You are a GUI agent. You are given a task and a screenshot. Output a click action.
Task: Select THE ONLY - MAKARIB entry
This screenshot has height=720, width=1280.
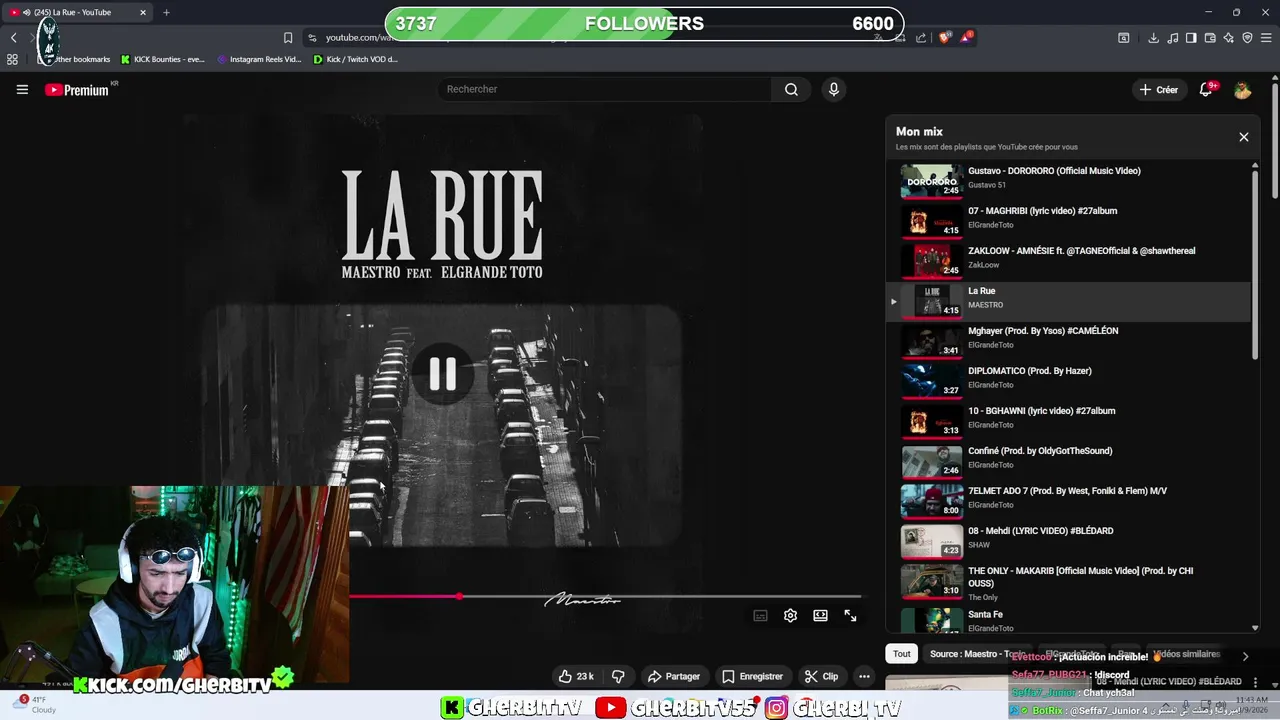coord(1068,582)
